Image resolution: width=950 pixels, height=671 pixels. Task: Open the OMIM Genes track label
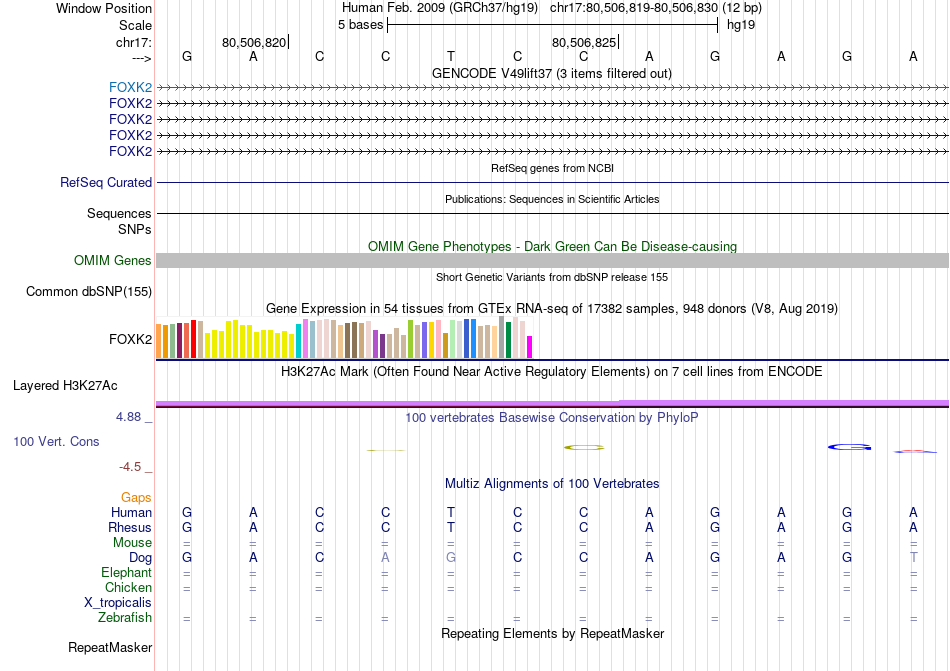[113, 260]
